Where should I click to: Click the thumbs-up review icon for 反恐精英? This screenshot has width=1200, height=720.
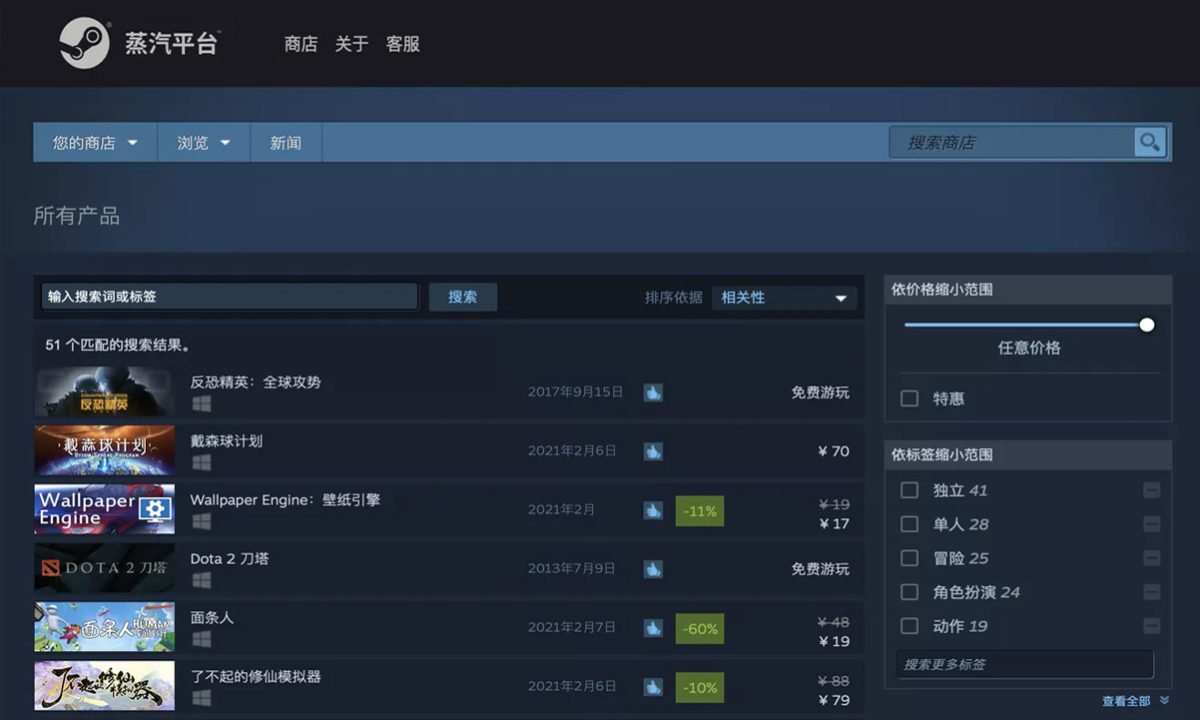click(x=654, y=393)
